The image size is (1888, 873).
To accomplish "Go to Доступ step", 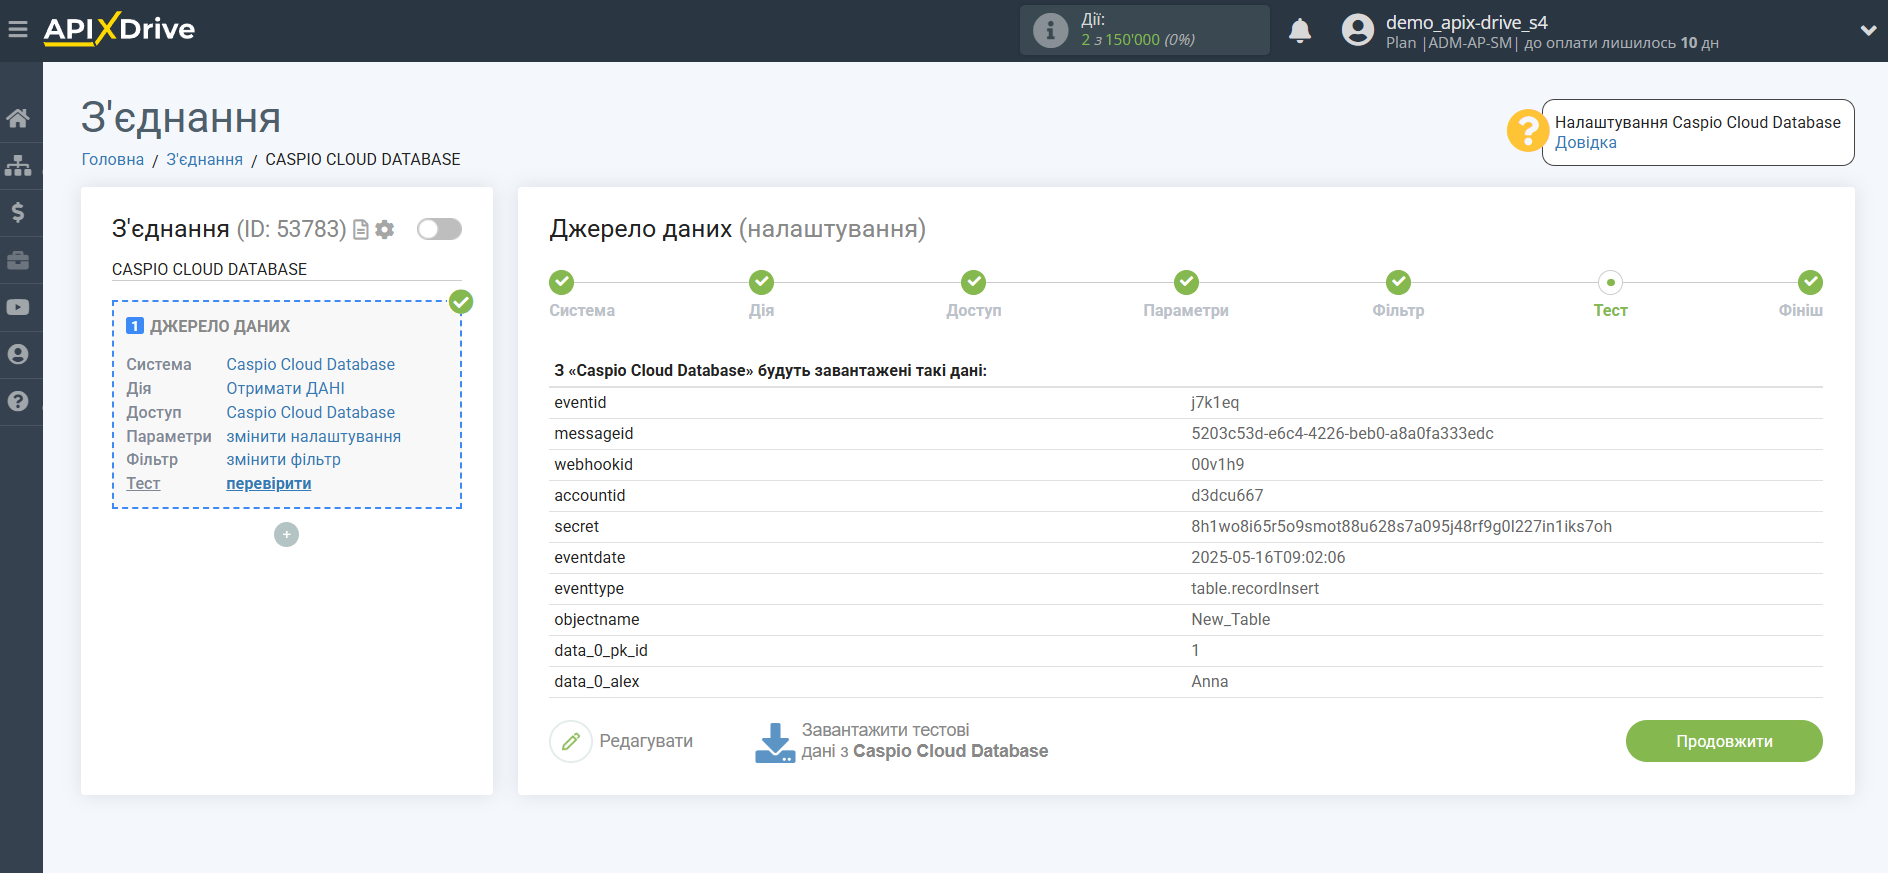I will [x=974, y=282].
